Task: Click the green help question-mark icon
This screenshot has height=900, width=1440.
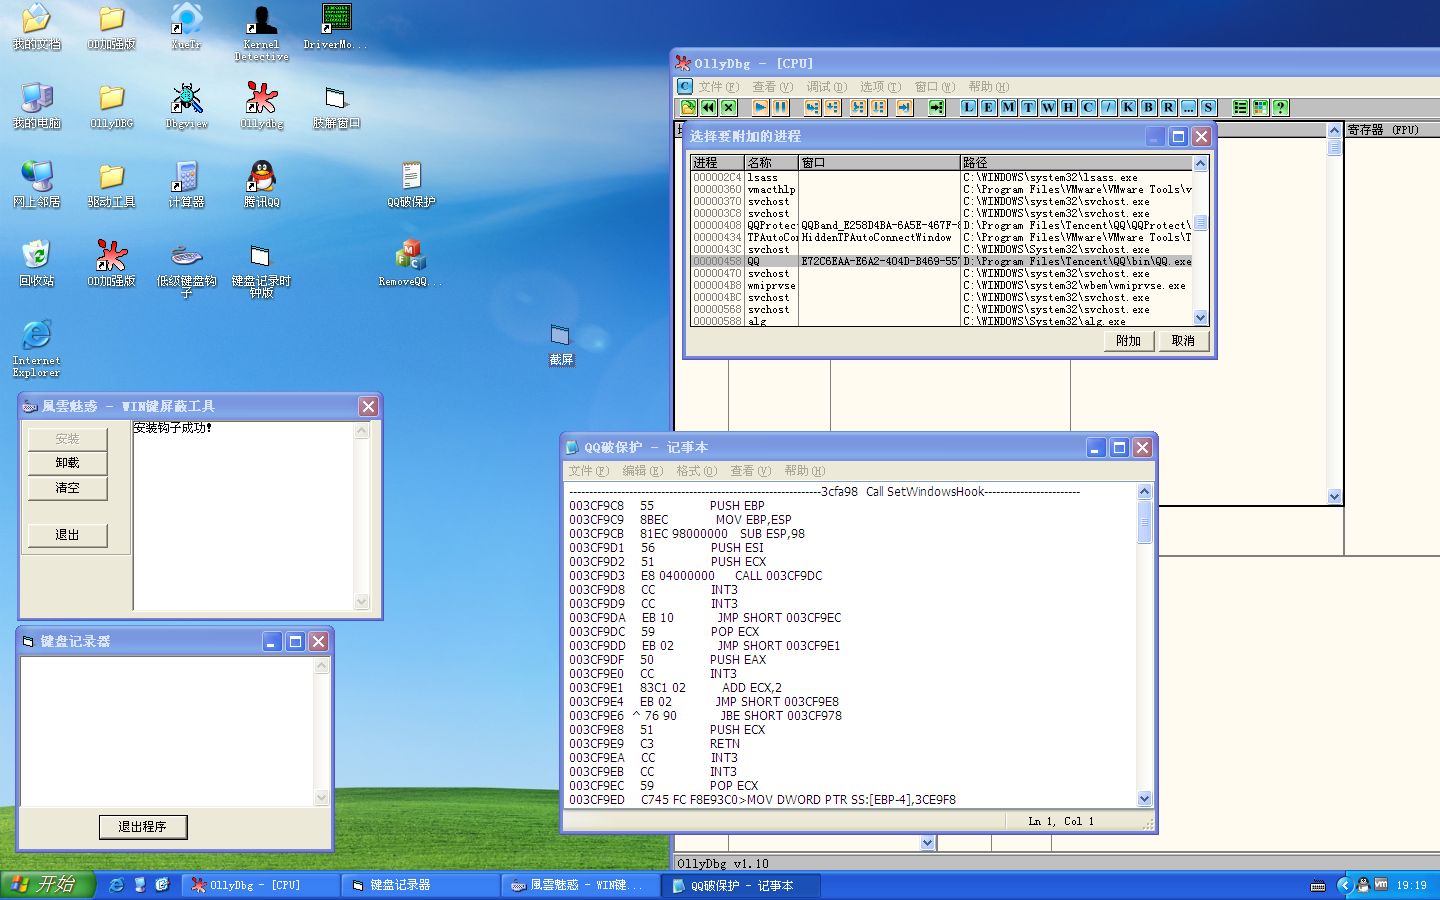Action: pyautogui.click(x=1280, y=107)
